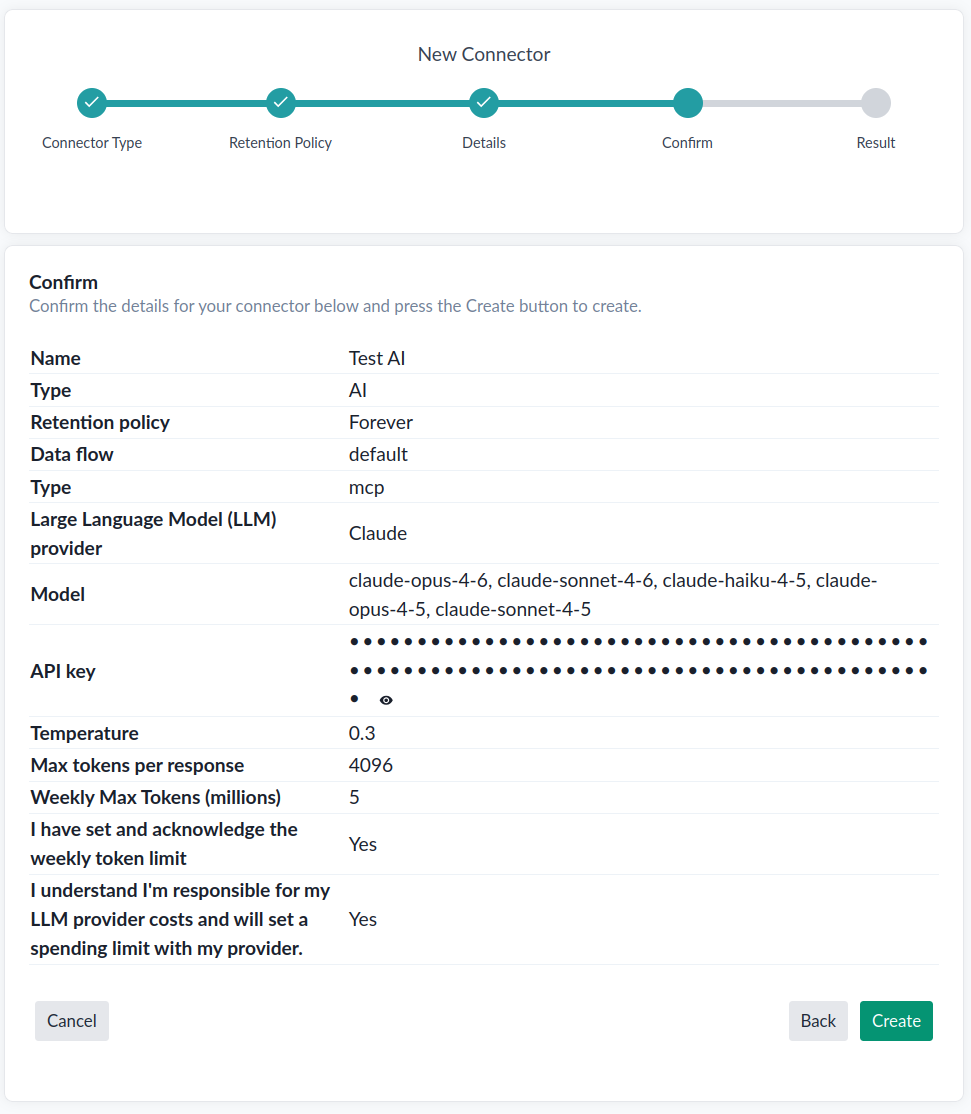The height and width of the screenshot is (1114, 971).
Task: Click the Forever retention policy value
Action: [381, 422]
